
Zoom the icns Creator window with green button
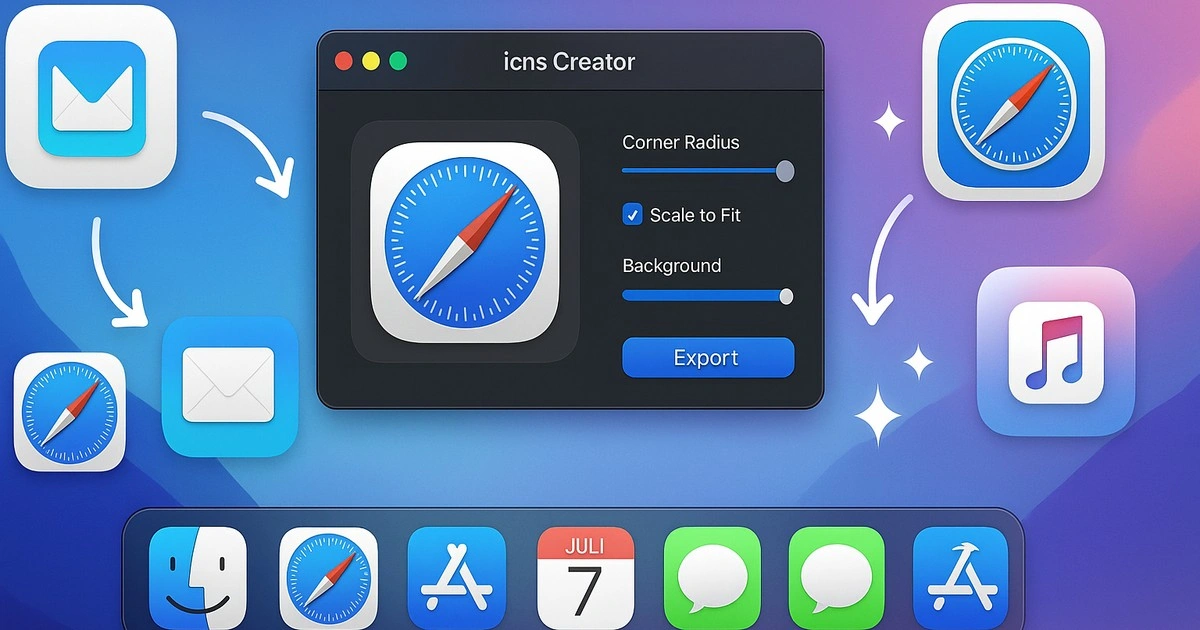(x=398, y=61)
